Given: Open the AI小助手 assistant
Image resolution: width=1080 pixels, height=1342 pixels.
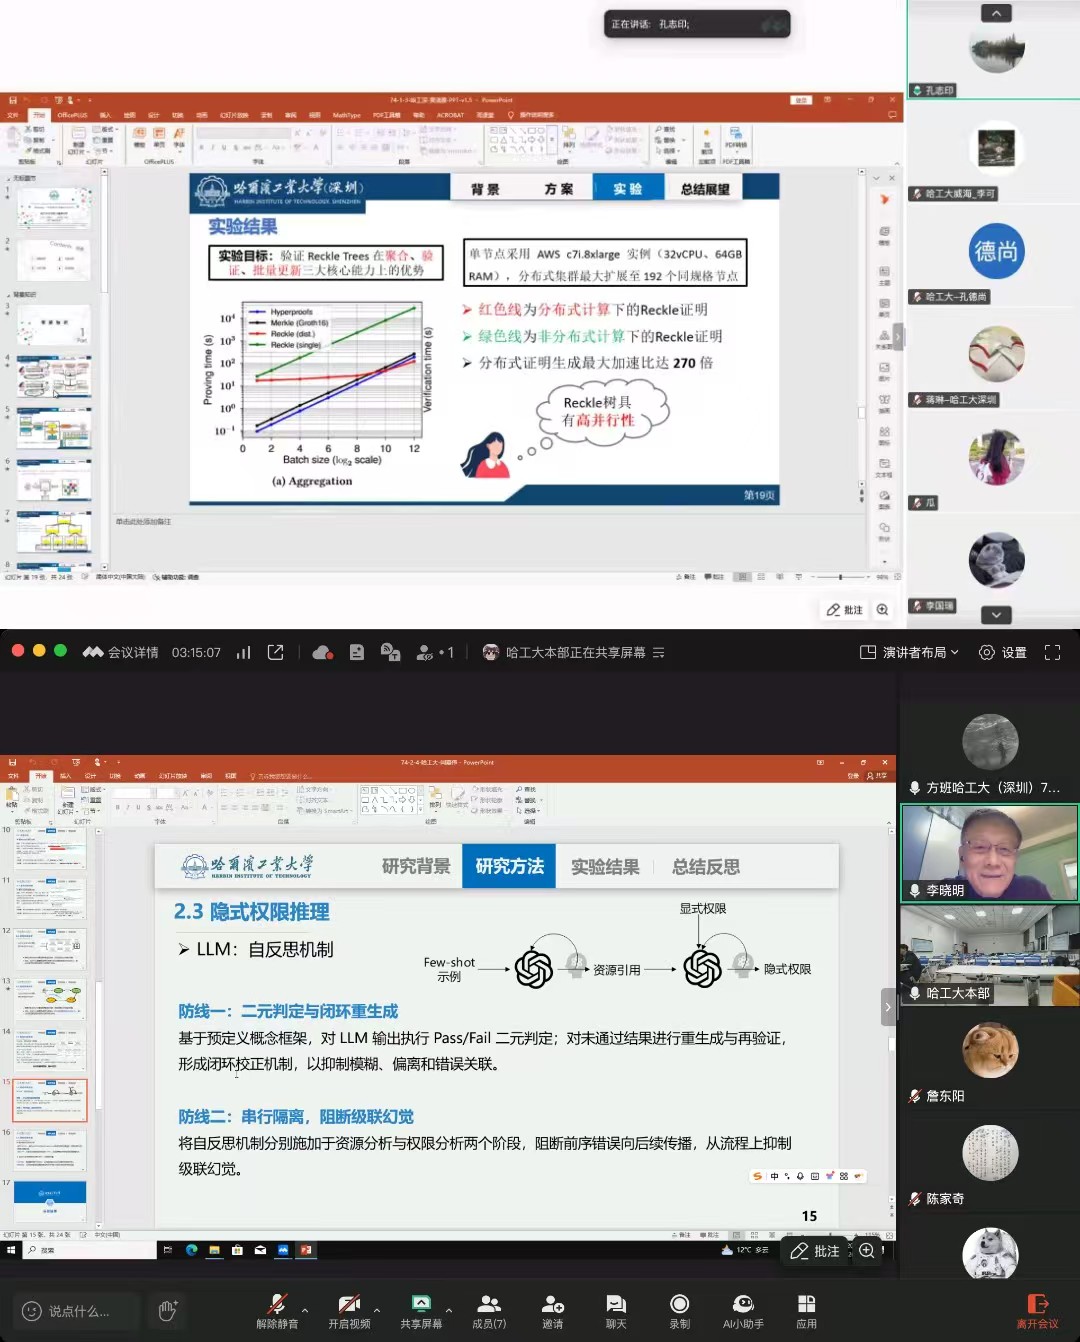Looking at the screenshot, I should [x=743, y=1304].
